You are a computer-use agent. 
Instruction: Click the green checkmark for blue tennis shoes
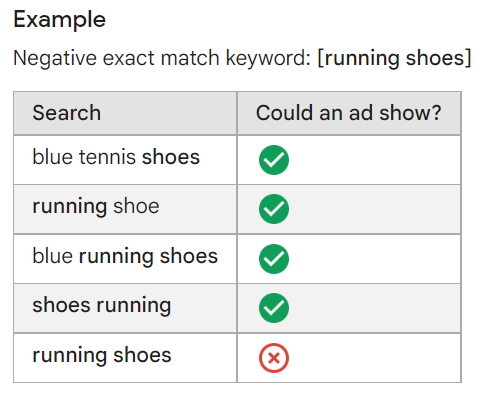[x=274, y=160]
